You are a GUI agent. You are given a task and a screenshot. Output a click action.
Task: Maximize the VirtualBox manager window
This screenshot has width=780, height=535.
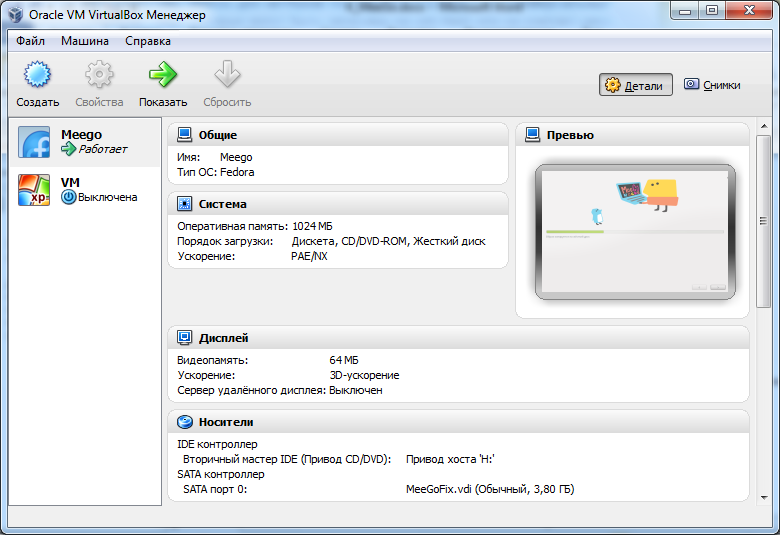tap(712, 10)
